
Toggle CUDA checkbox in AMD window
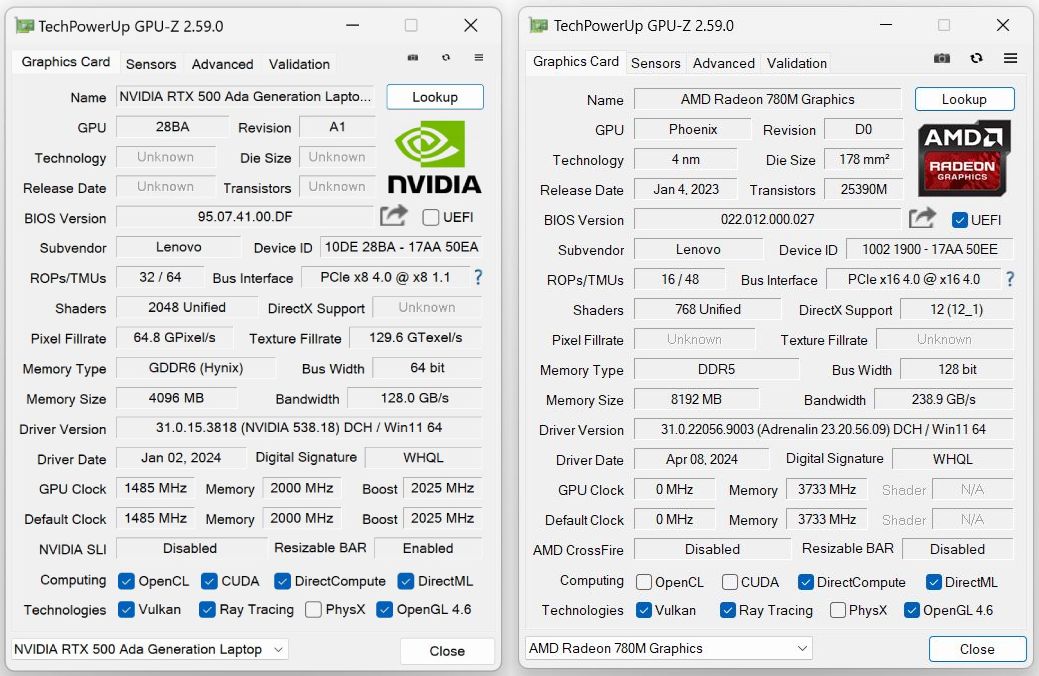coord(730,582)
